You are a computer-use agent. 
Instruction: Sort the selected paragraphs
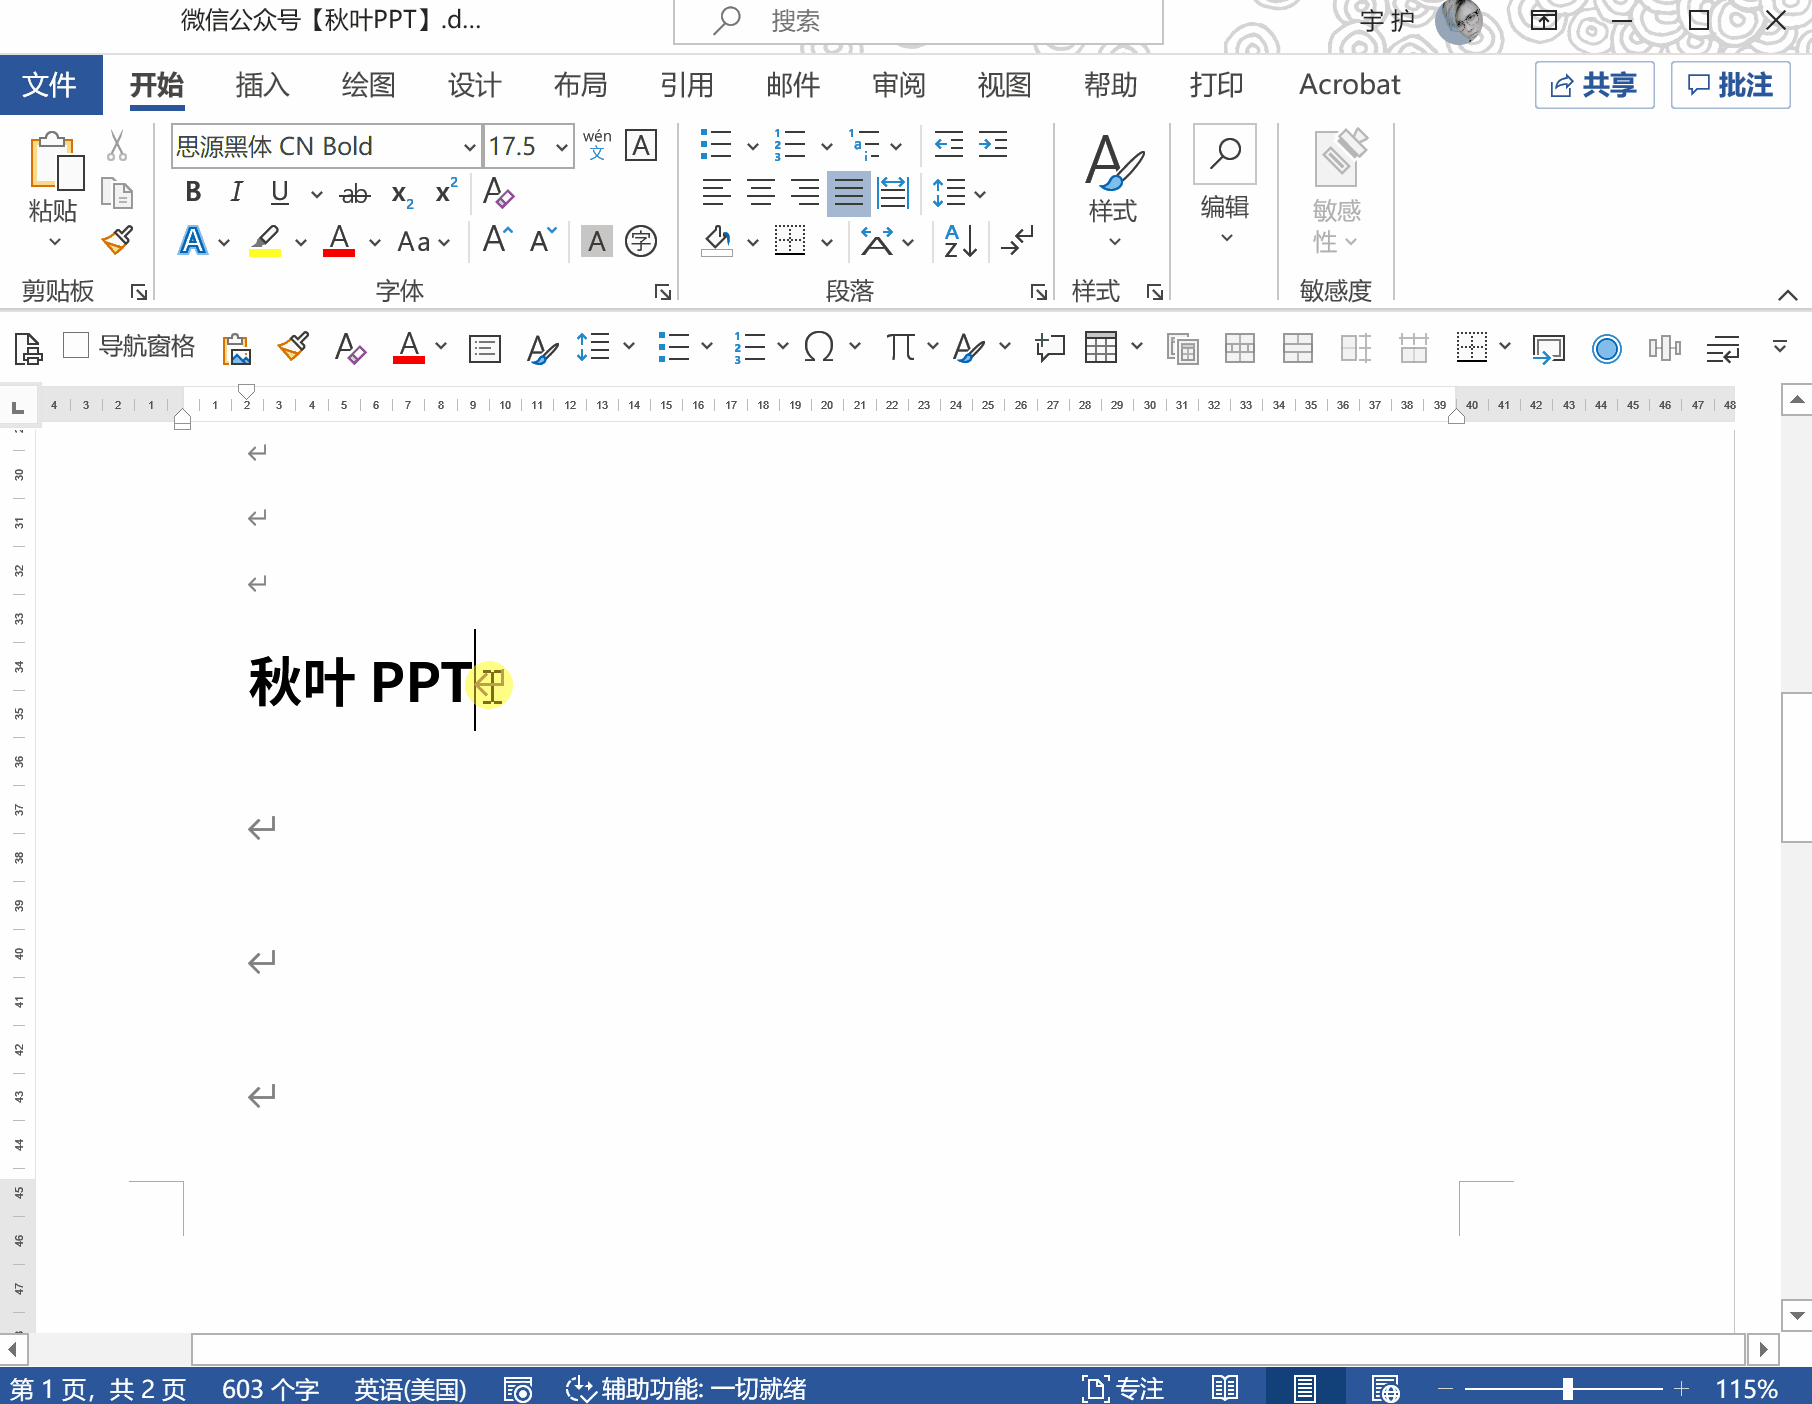960,241
